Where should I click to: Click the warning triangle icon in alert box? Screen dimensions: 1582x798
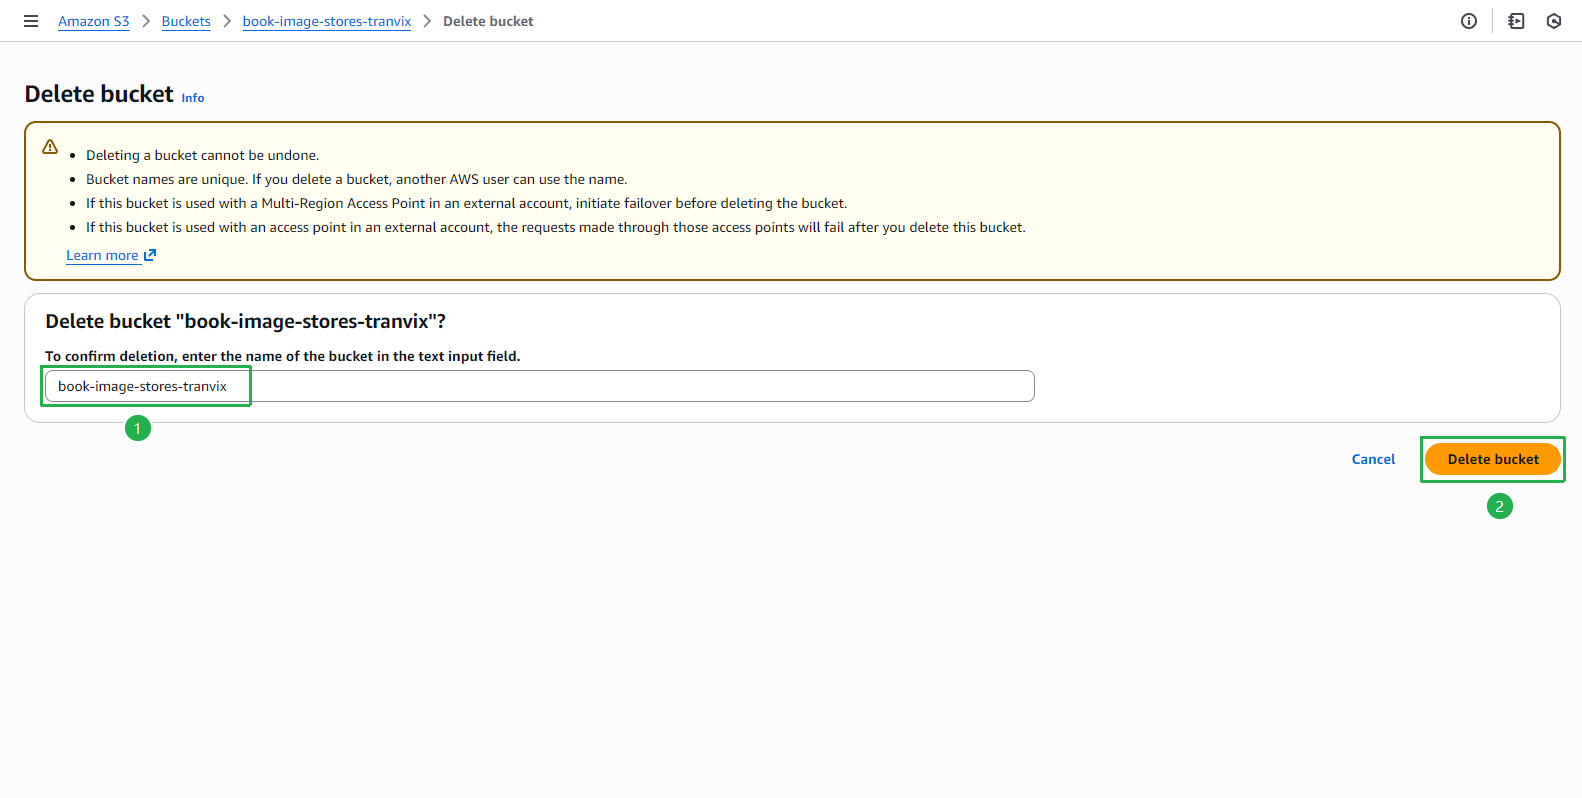[50, 147]
